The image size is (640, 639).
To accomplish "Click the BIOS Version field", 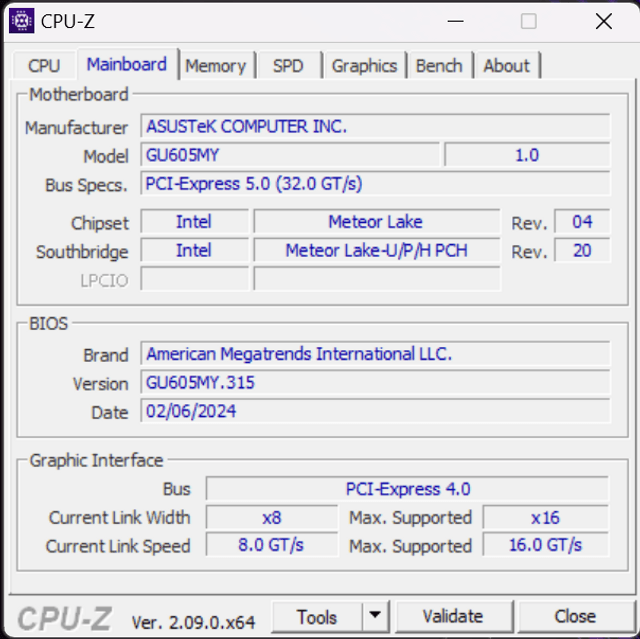I will click(x=375, y=383).
